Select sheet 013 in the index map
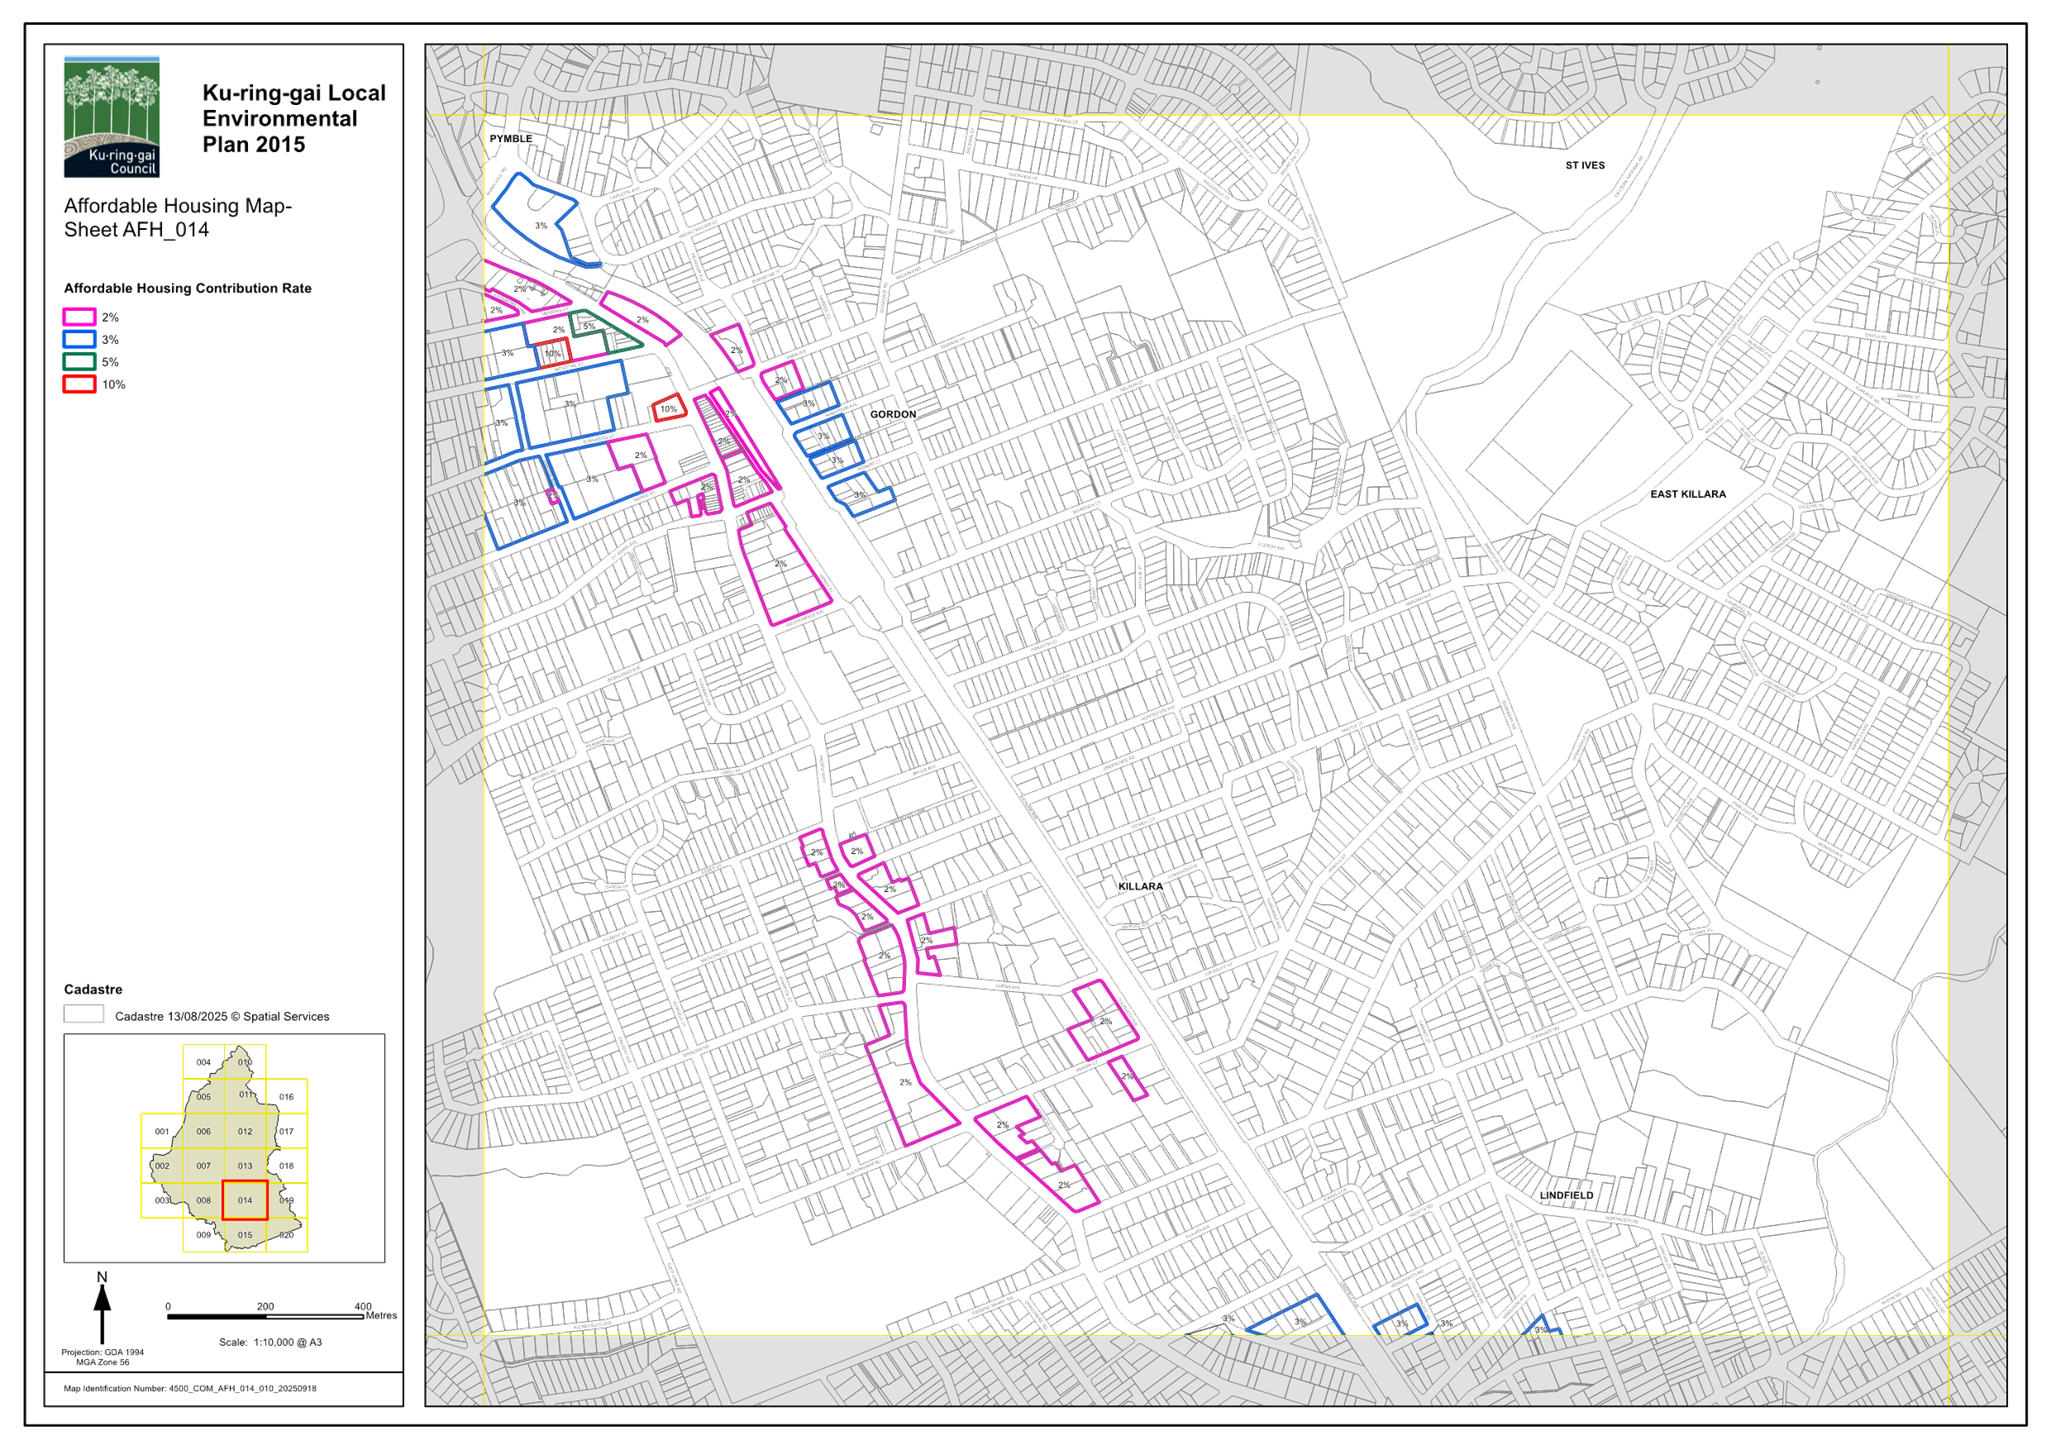This screenshot has height=1450, width=2051. click(x=245, y=1166)
